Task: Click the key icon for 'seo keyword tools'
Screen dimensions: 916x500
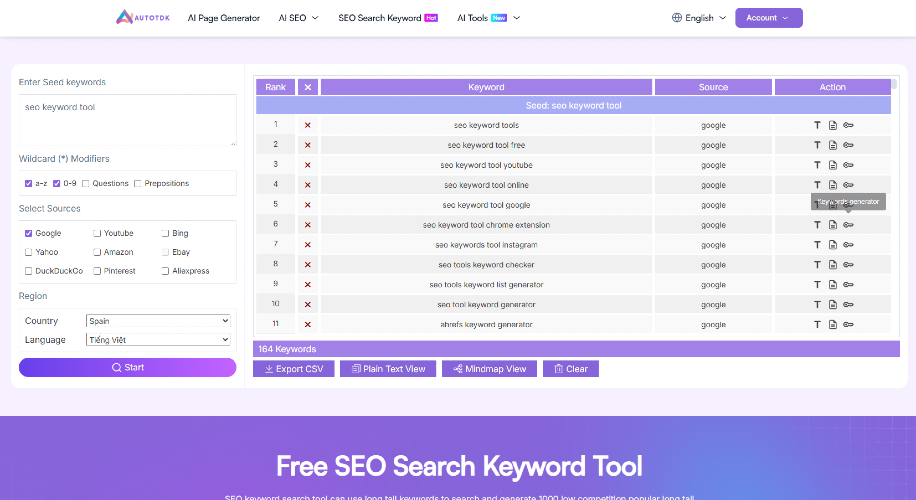Action: (x=848, y=125)
